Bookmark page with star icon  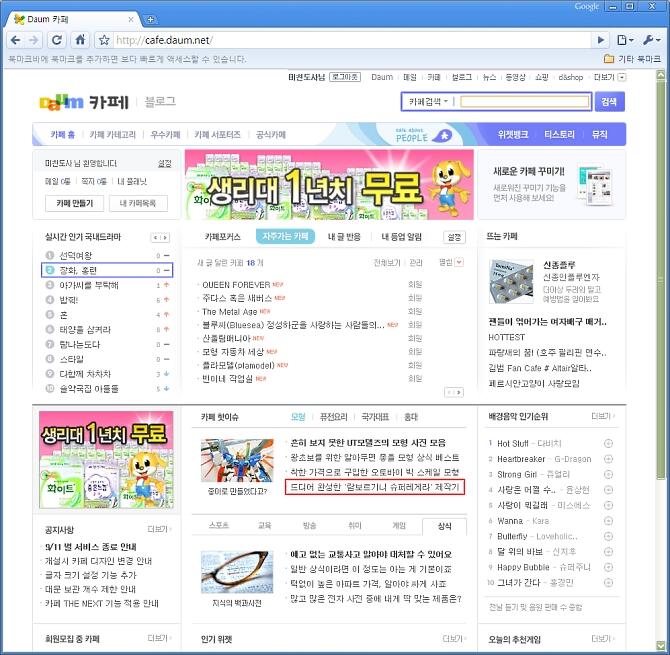pyautogui.click(x=104, y=40)
